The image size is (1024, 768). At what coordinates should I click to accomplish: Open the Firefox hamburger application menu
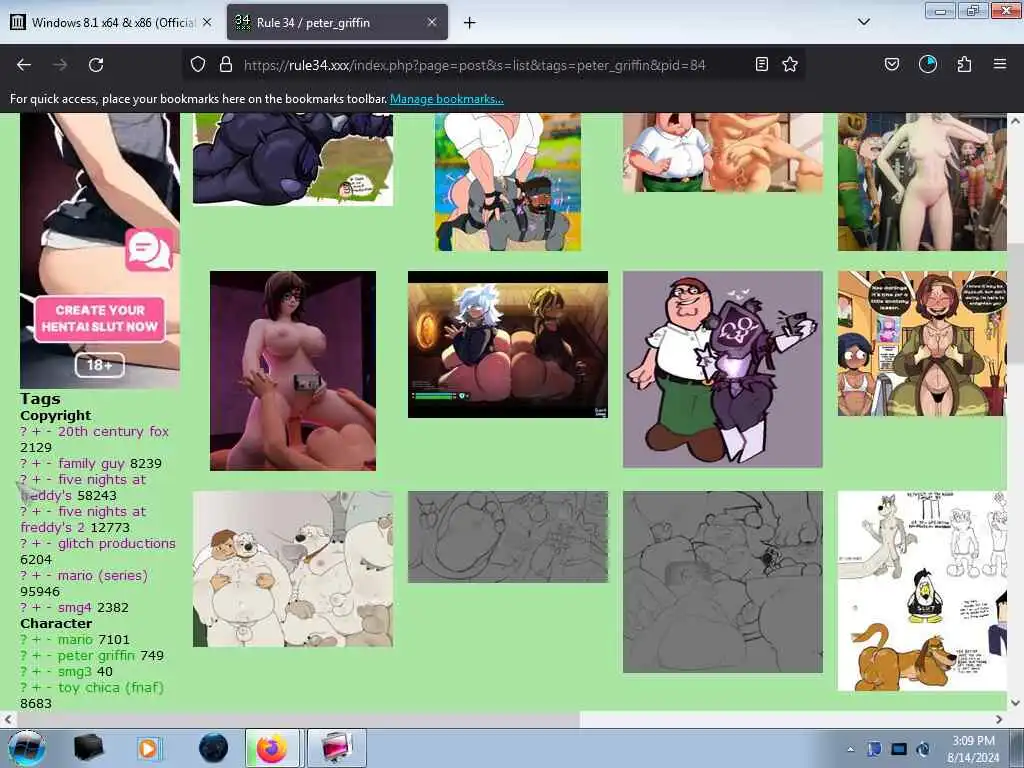1000,64
